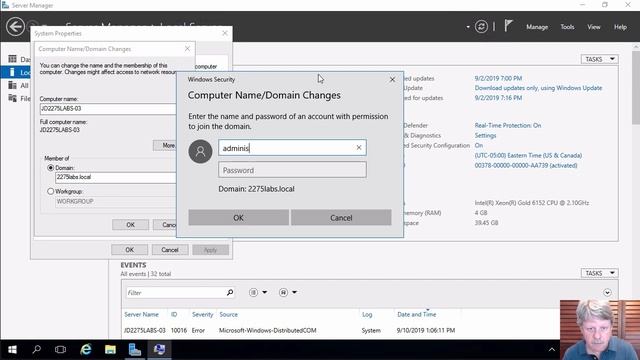Sort events by Source column
This screenshot has width=640, height=360.
coord(228,314)
